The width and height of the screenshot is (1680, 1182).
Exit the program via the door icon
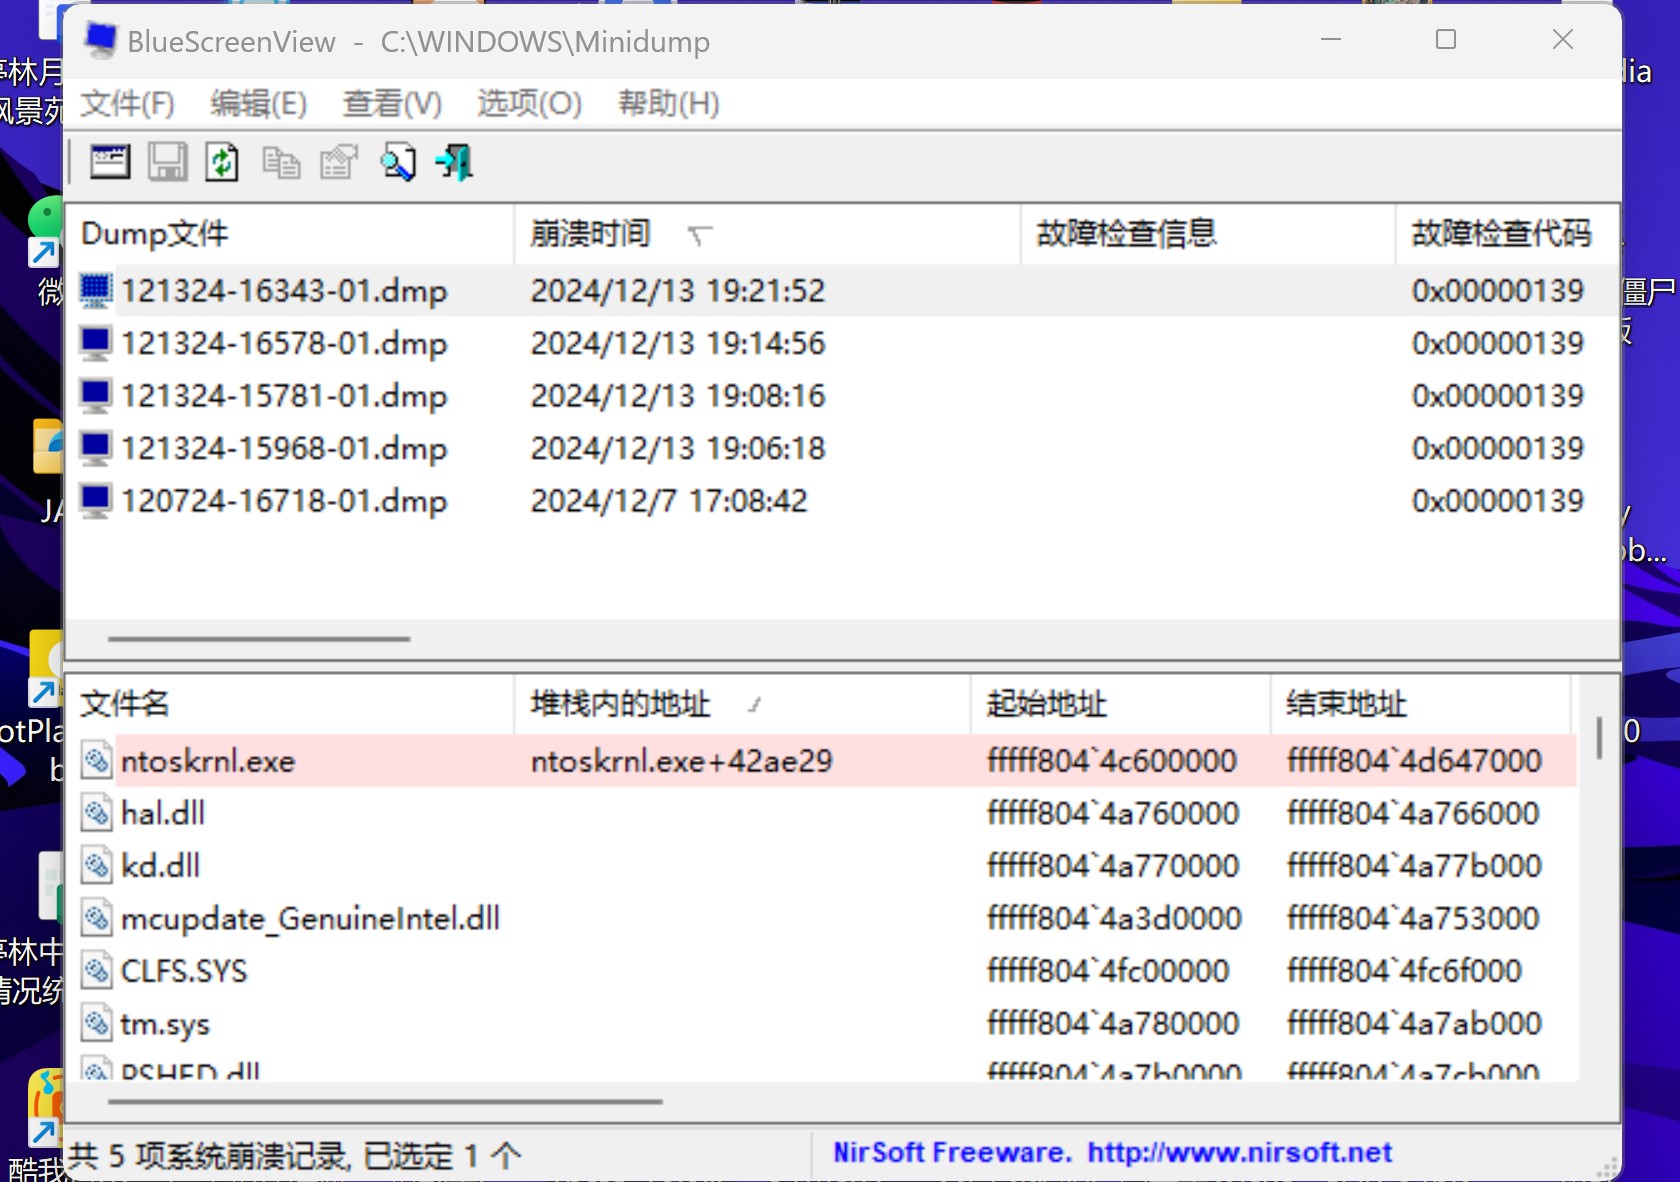click(454, 162)
